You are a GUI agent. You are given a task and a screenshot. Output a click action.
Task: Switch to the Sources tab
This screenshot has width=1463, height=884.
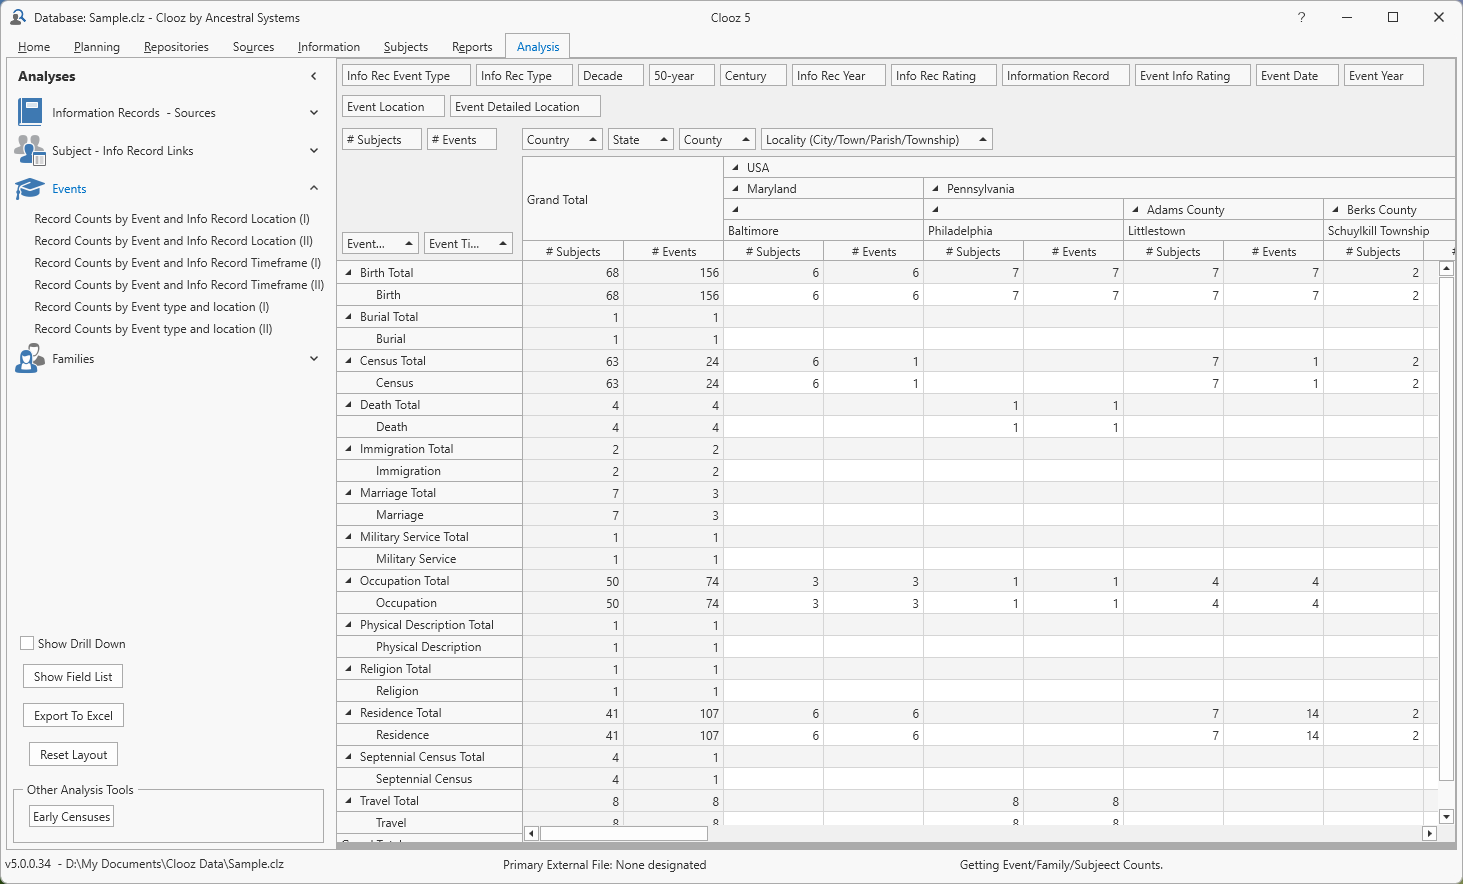(x=253, y=47)
